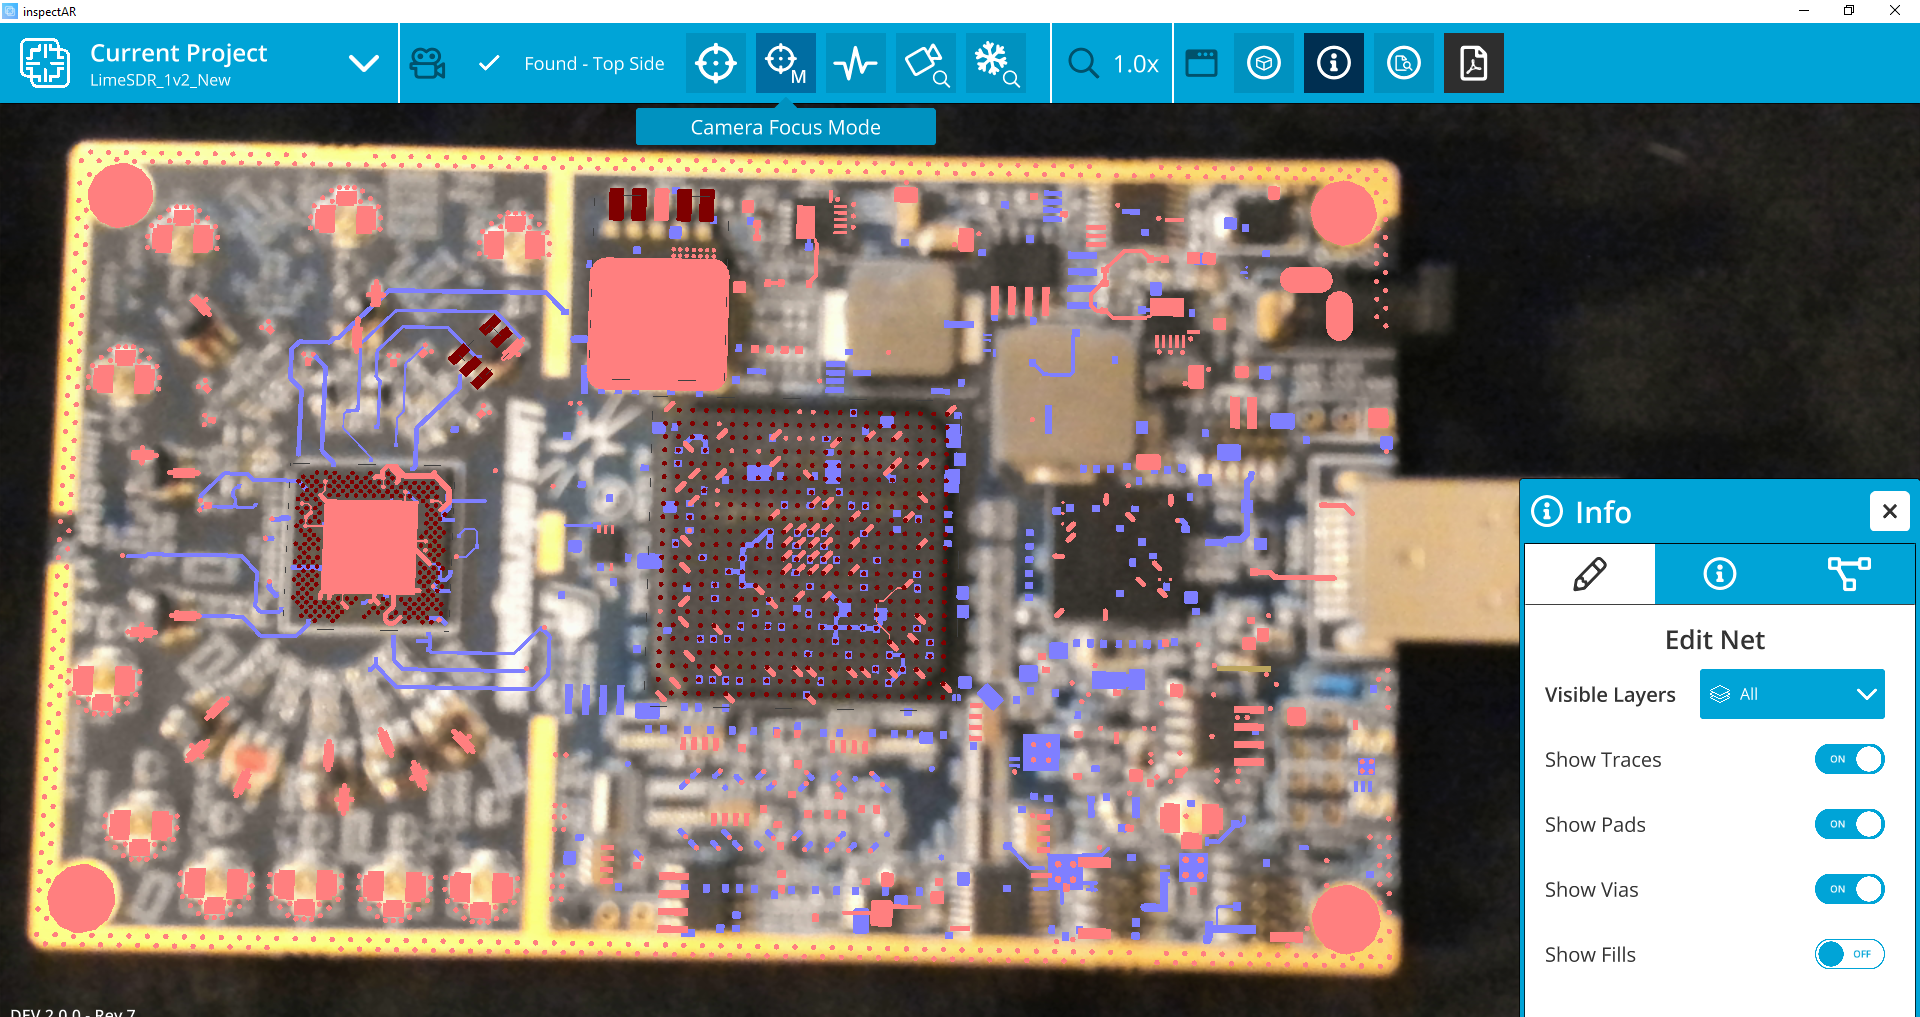Click the Found checkmark status icon

[x=489, y=63]
